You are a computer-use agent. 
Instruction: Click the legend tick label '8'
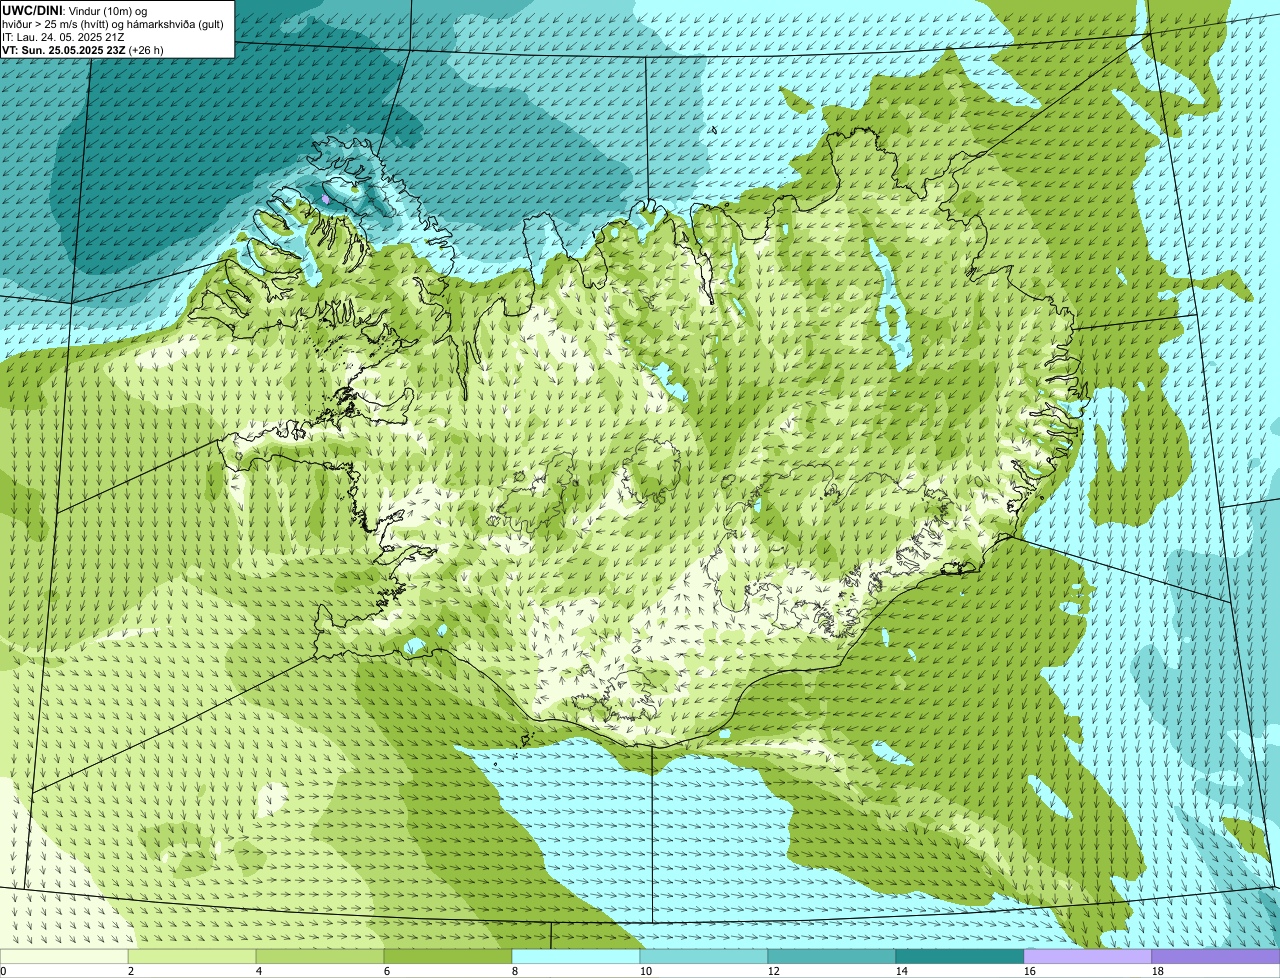pos(515,971)
